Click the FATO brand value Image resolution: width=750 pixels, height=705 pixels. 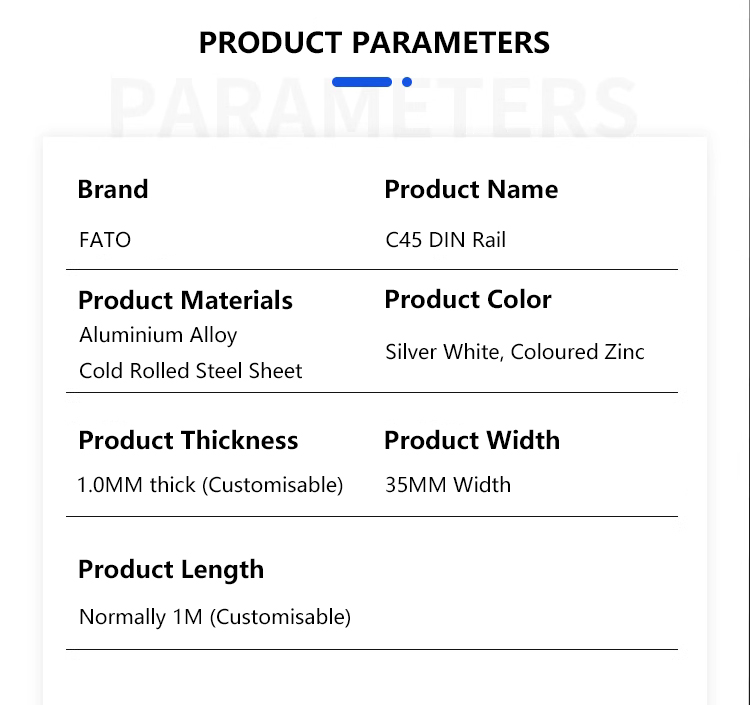click(105, 240)
